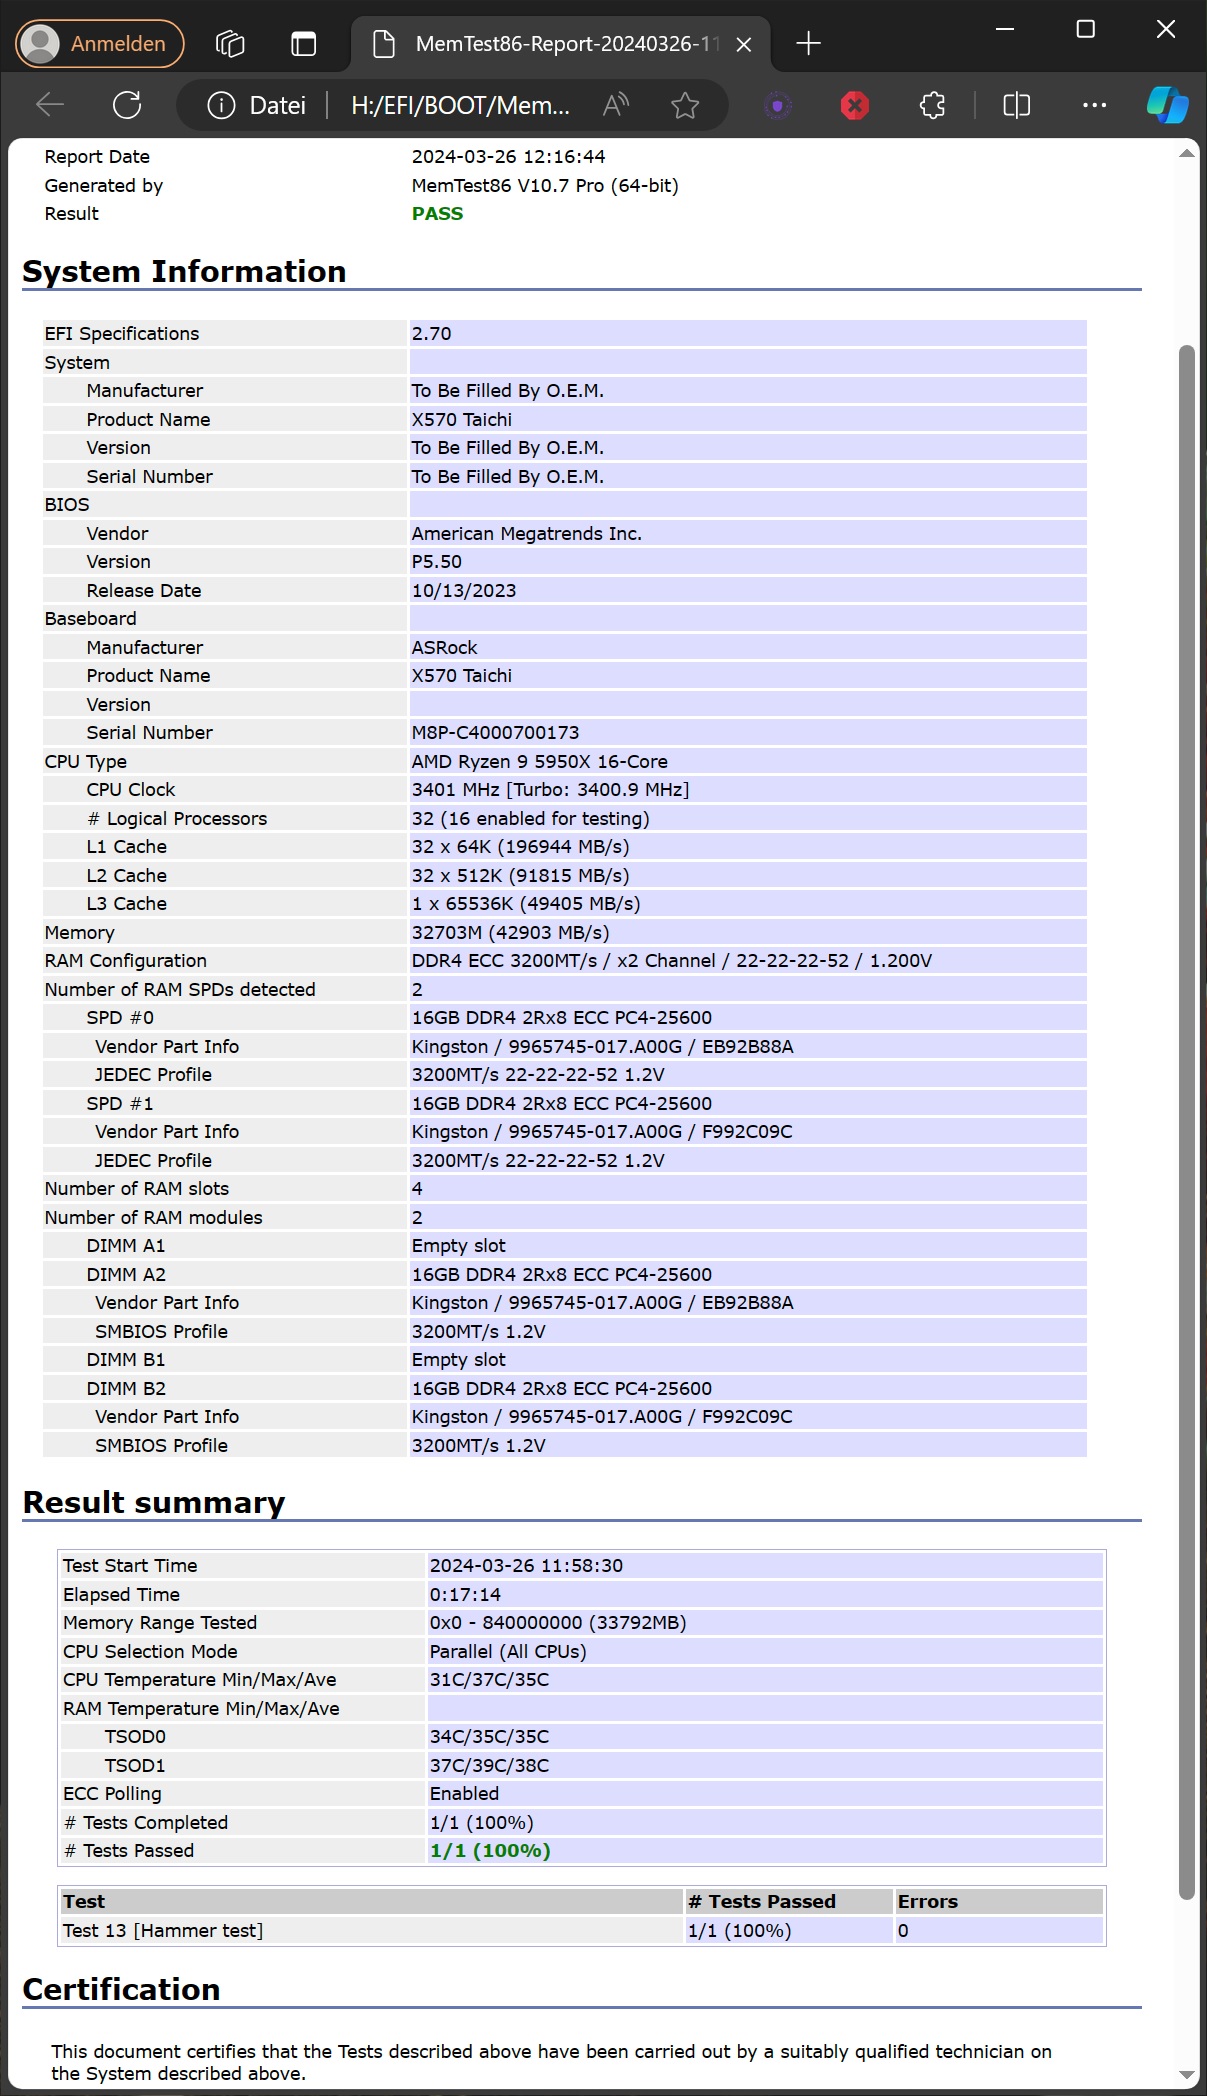Click DIMM A2 label

click(126, 1275)
